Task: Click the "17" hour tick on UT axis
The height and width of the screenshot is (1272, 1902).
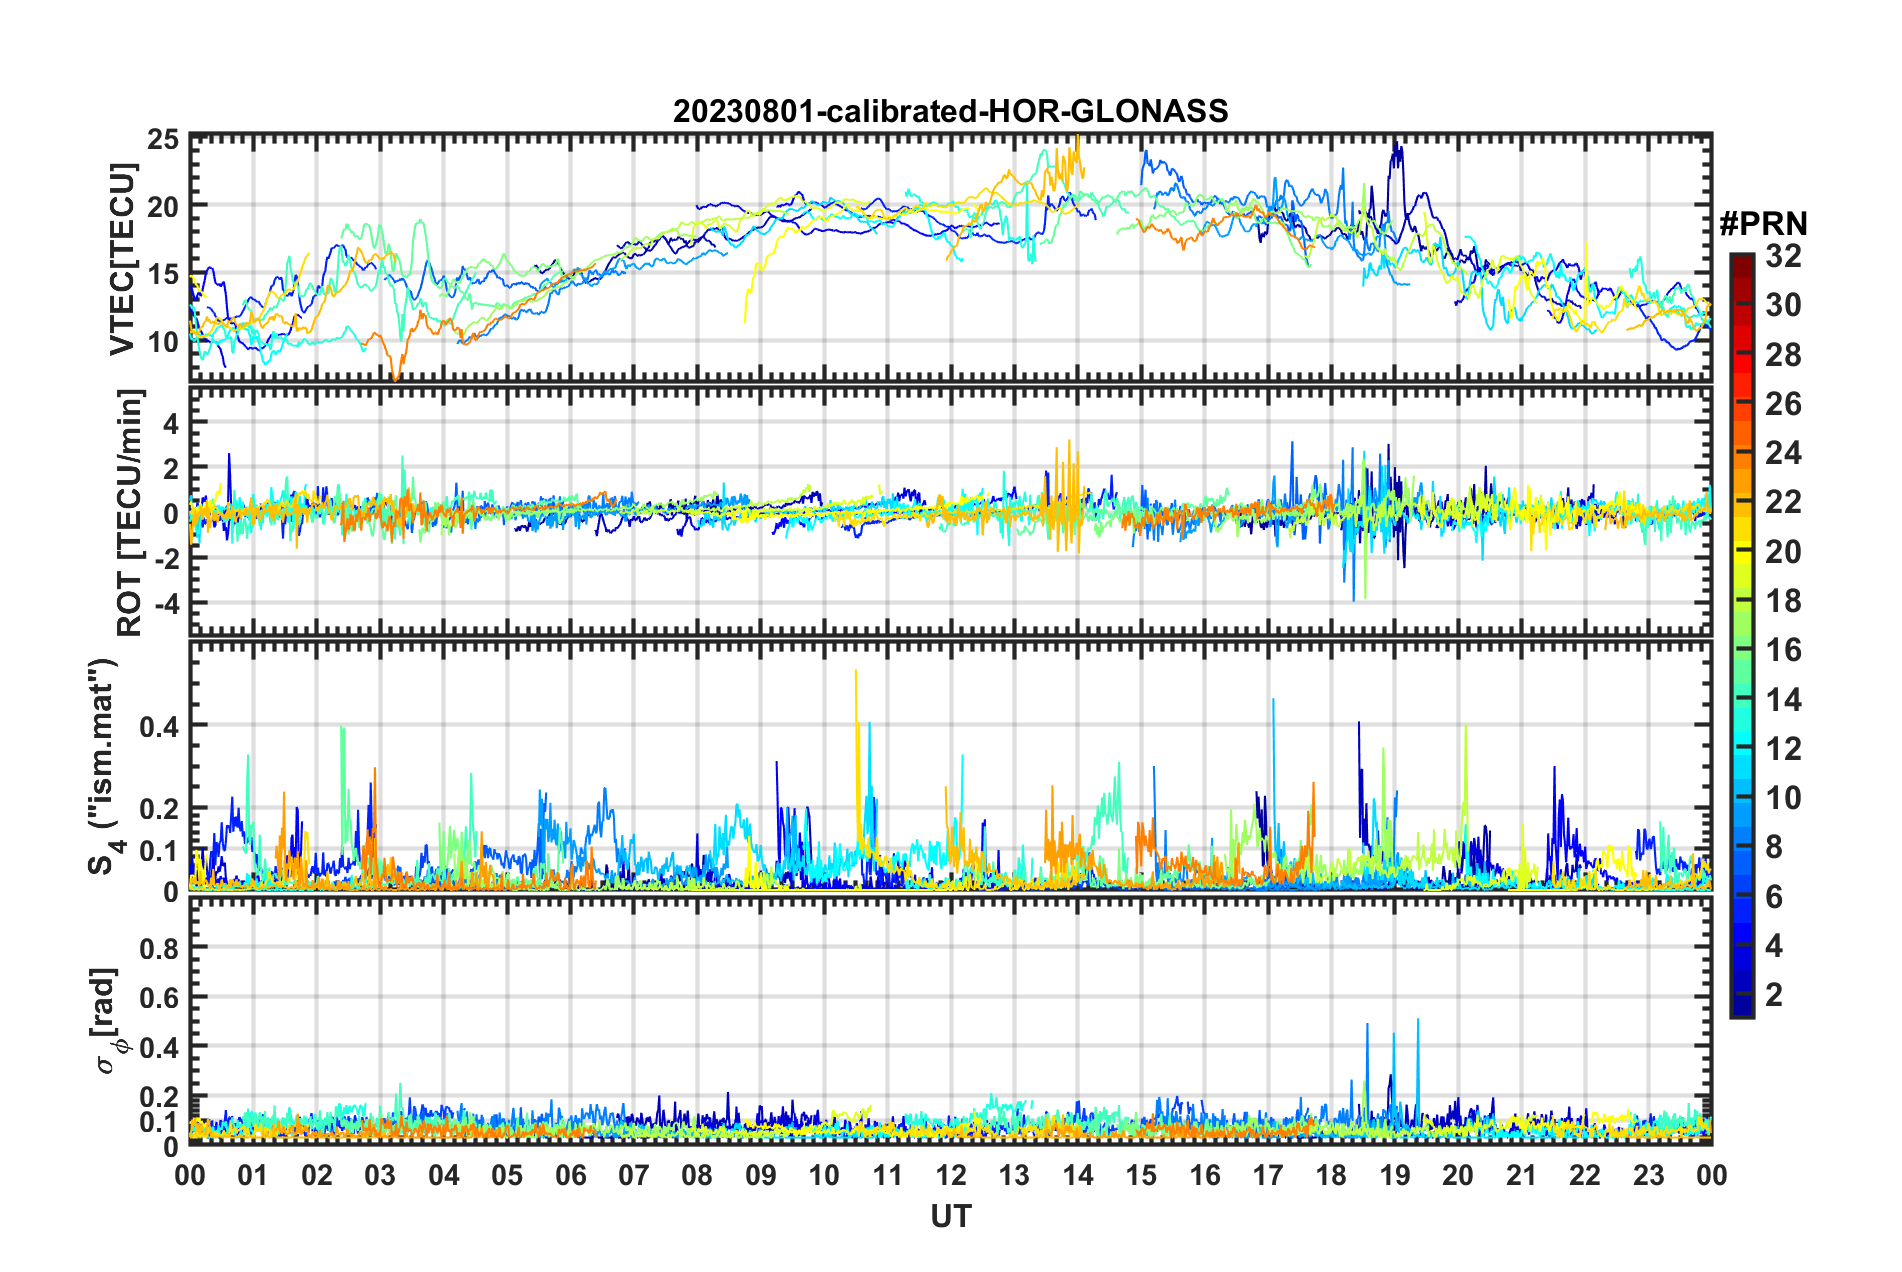Action: 1268,1174
